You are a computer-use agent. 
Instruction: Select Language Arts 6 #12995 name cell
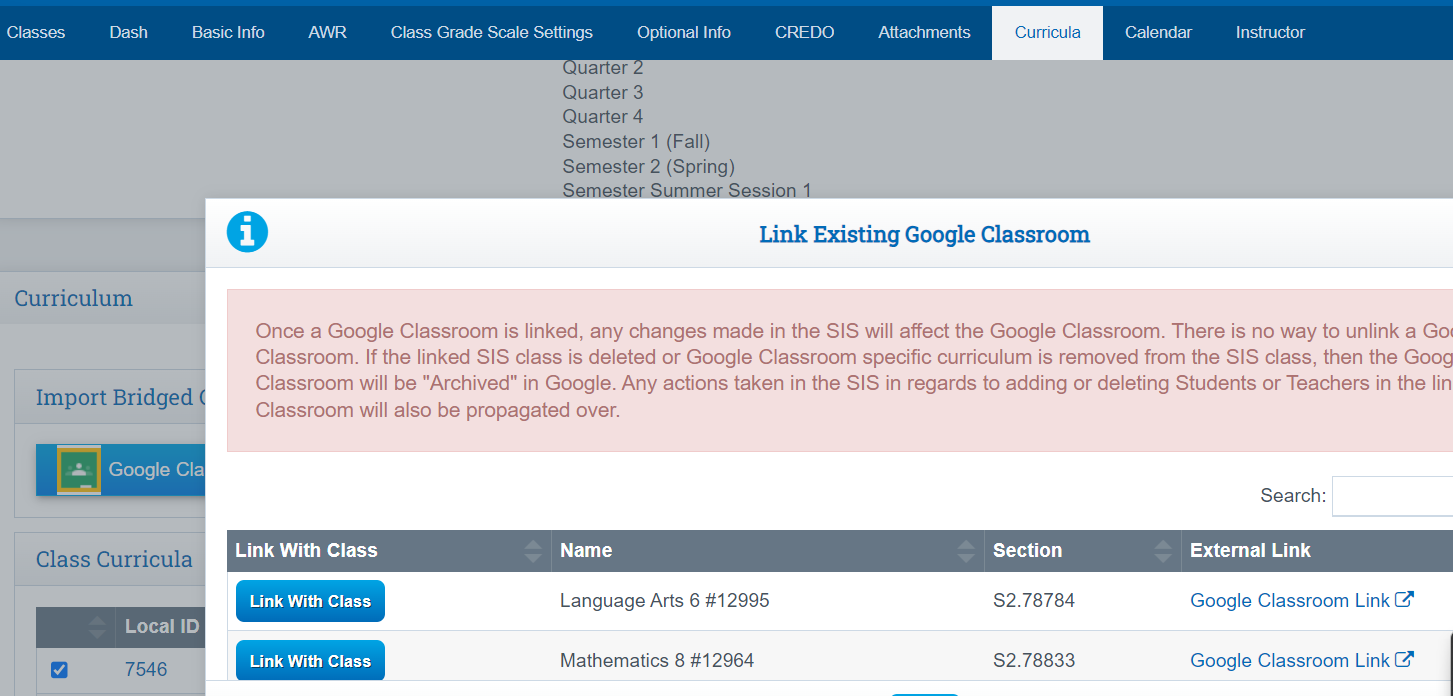[x=664, y=600]
